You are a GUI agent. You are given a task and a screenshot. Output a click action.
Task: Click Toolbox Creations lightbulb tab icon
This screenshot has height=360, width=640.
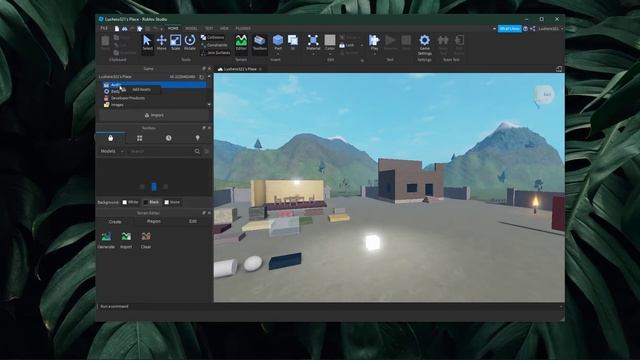(x=198, y=138)
